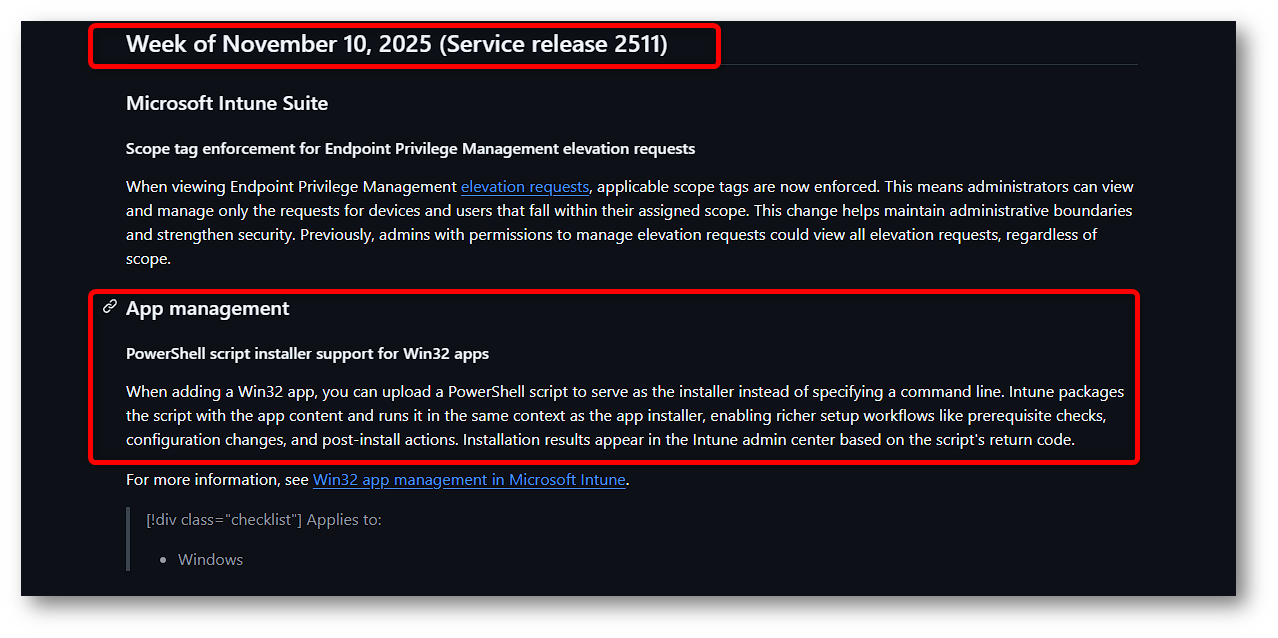Click the Windows bullet list item

pos(211,560)
